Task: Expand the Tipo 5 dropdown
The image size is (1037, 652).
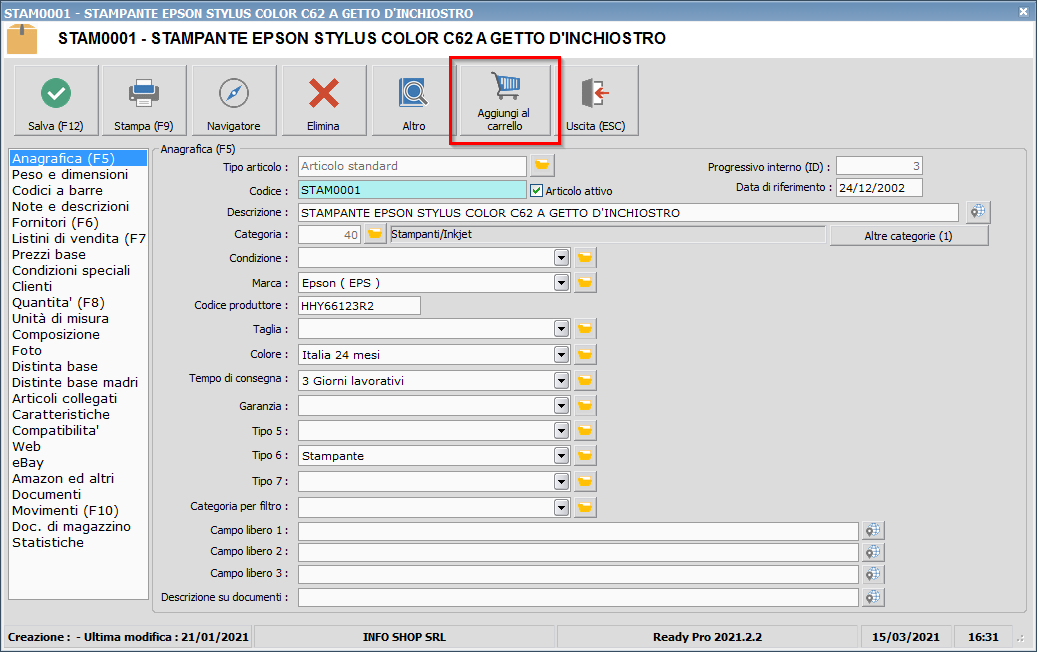Action: point(561,430)
